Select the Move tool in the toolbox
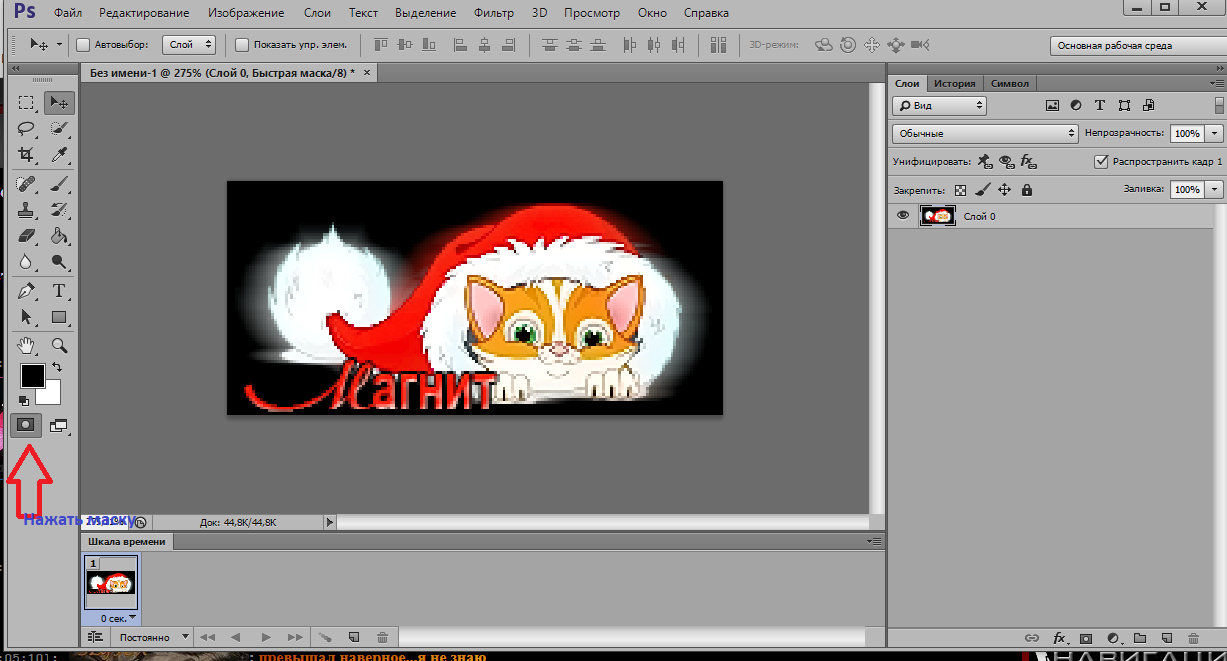 tap(58, 102)
